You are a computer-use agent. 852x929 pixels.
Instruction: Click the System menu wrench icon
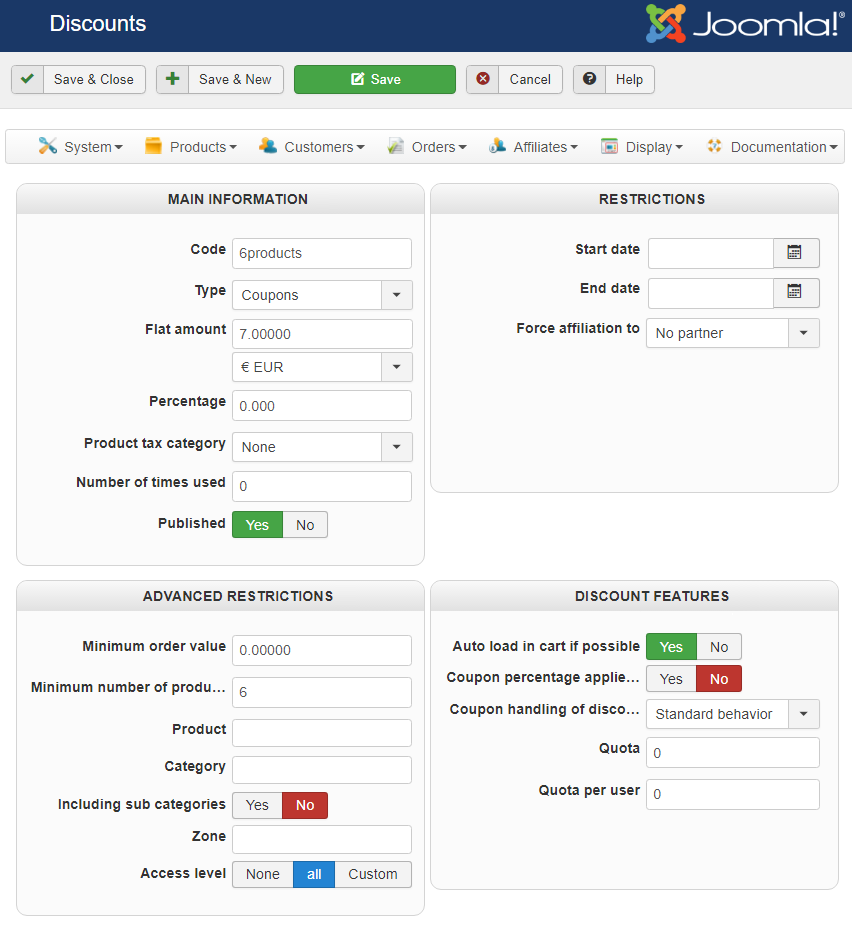[48, 146]
